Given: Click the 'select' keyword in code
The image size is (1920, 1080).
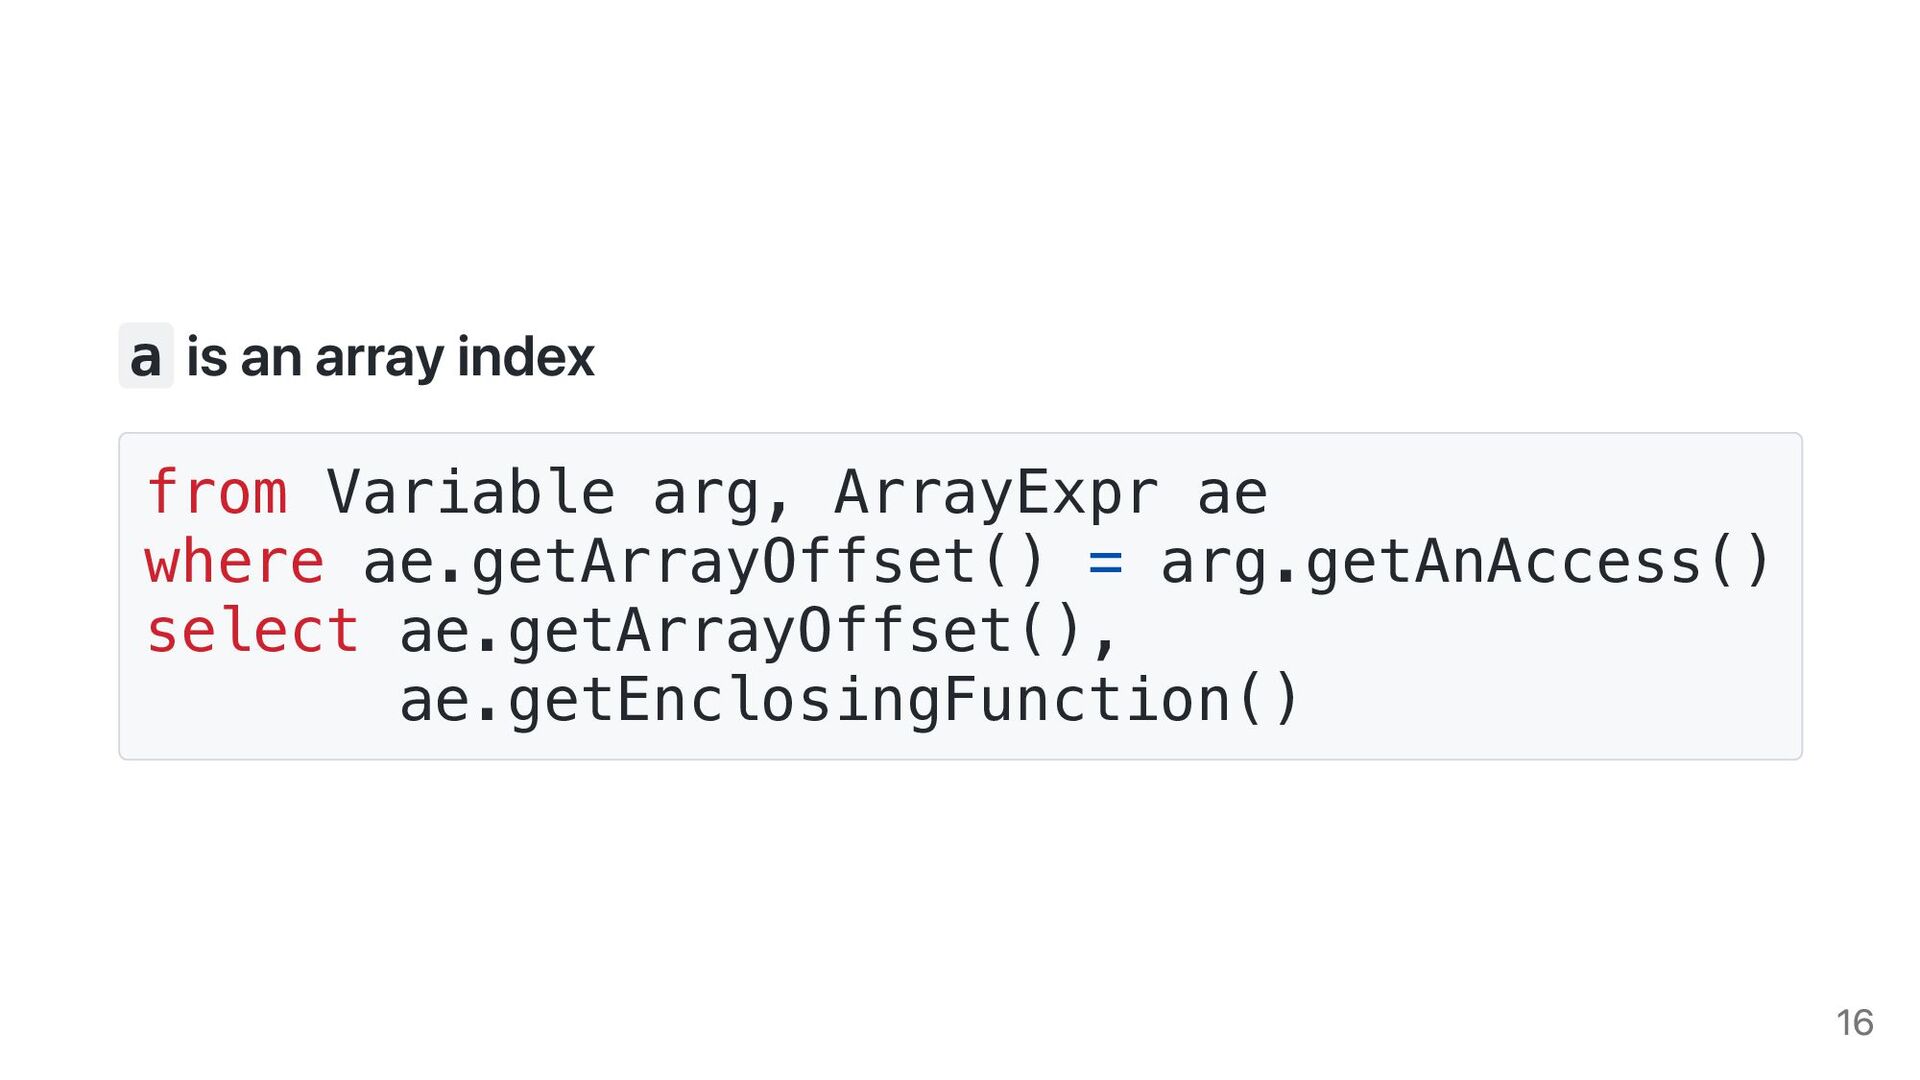Looking at the screenshot, I should pyautogui.click(x=252, y=630).
